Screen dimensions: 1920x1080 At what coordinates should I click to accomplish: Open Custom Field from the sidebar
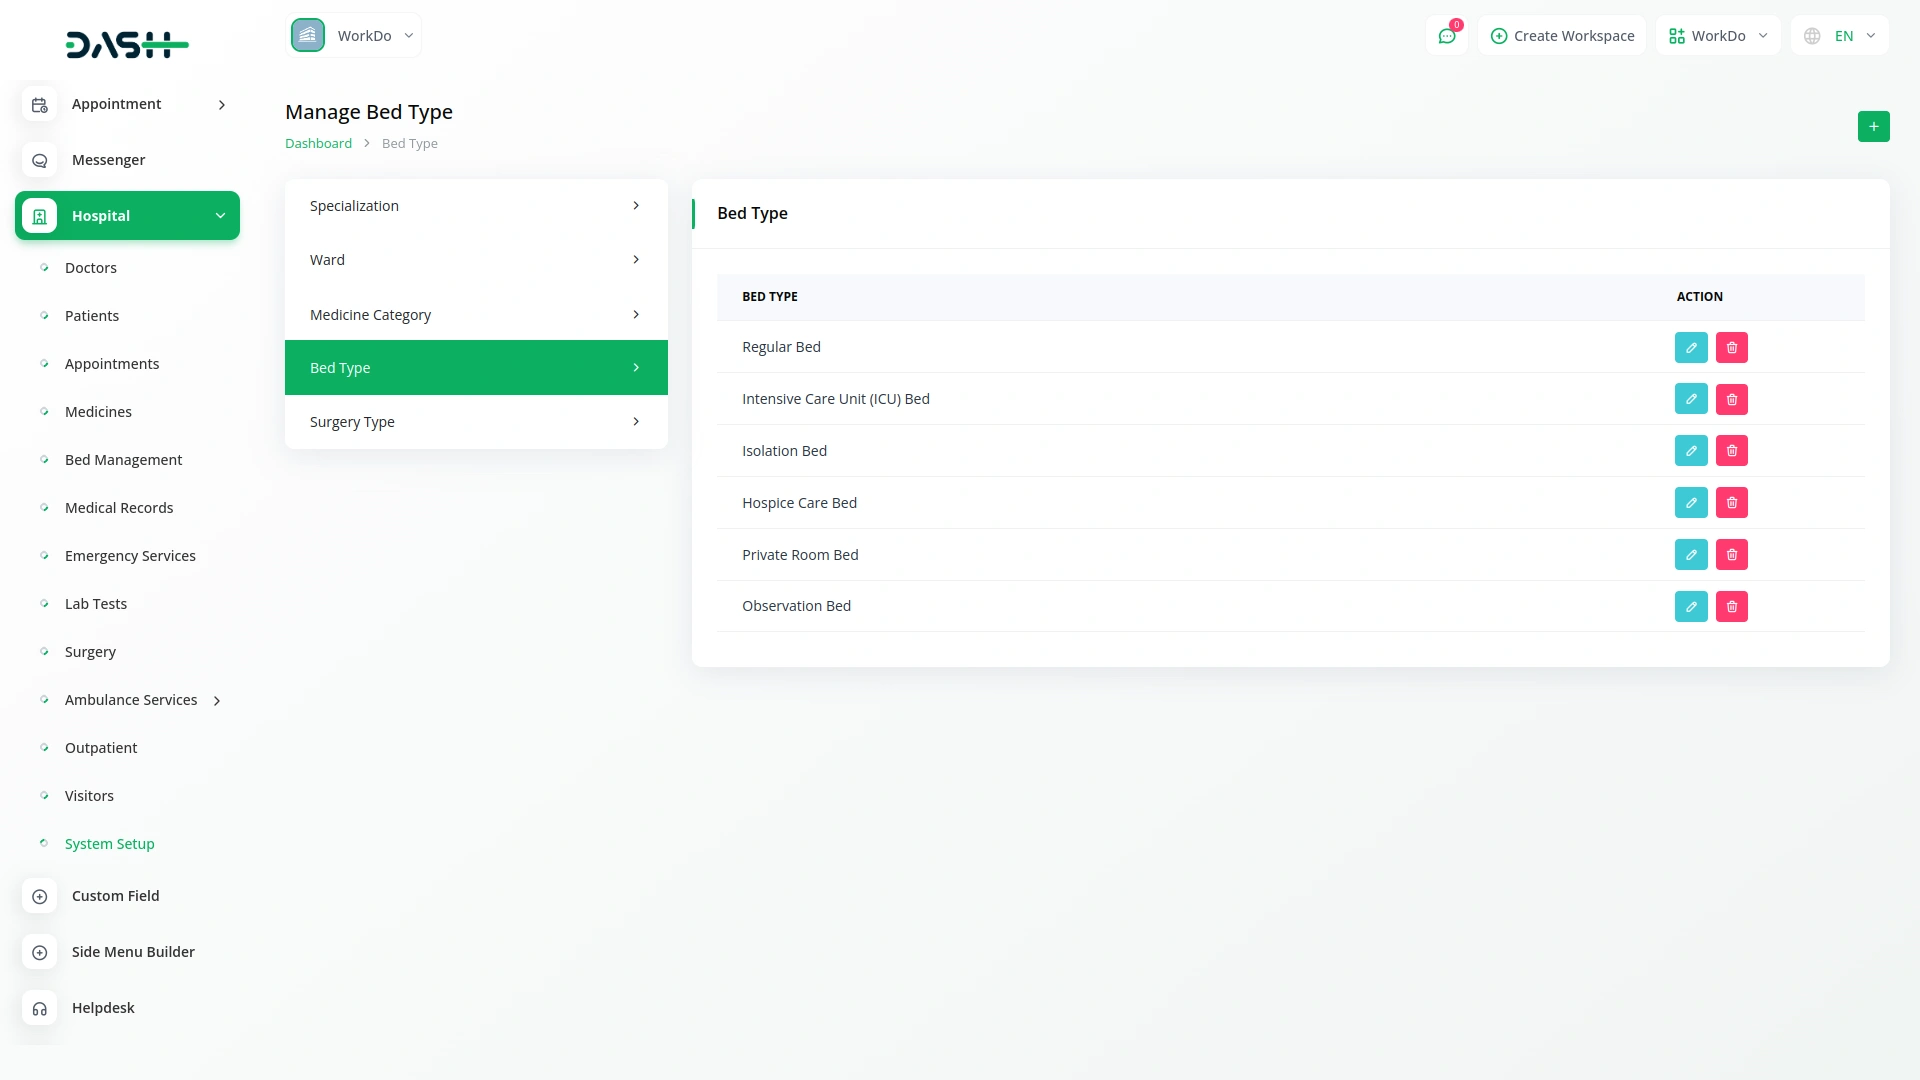[115, 896]
